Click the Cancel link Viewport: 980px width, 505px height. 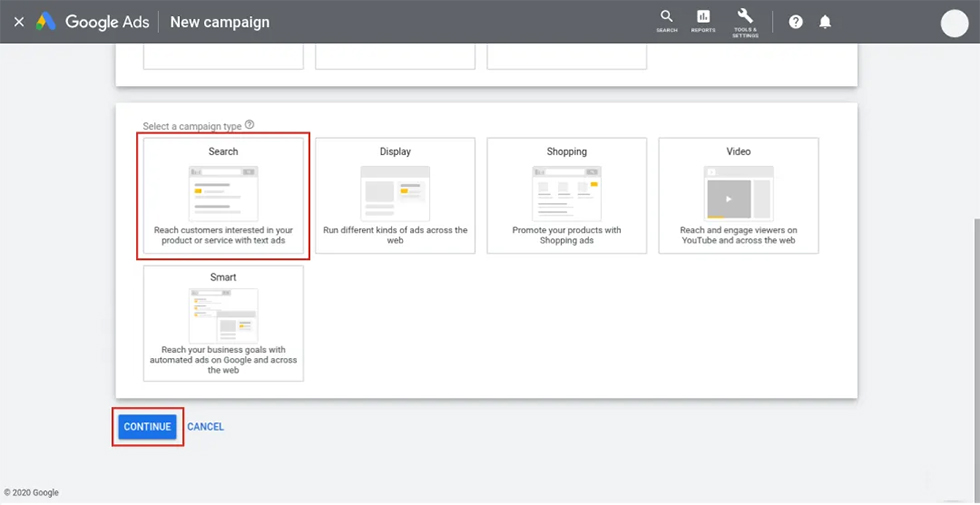206,427
